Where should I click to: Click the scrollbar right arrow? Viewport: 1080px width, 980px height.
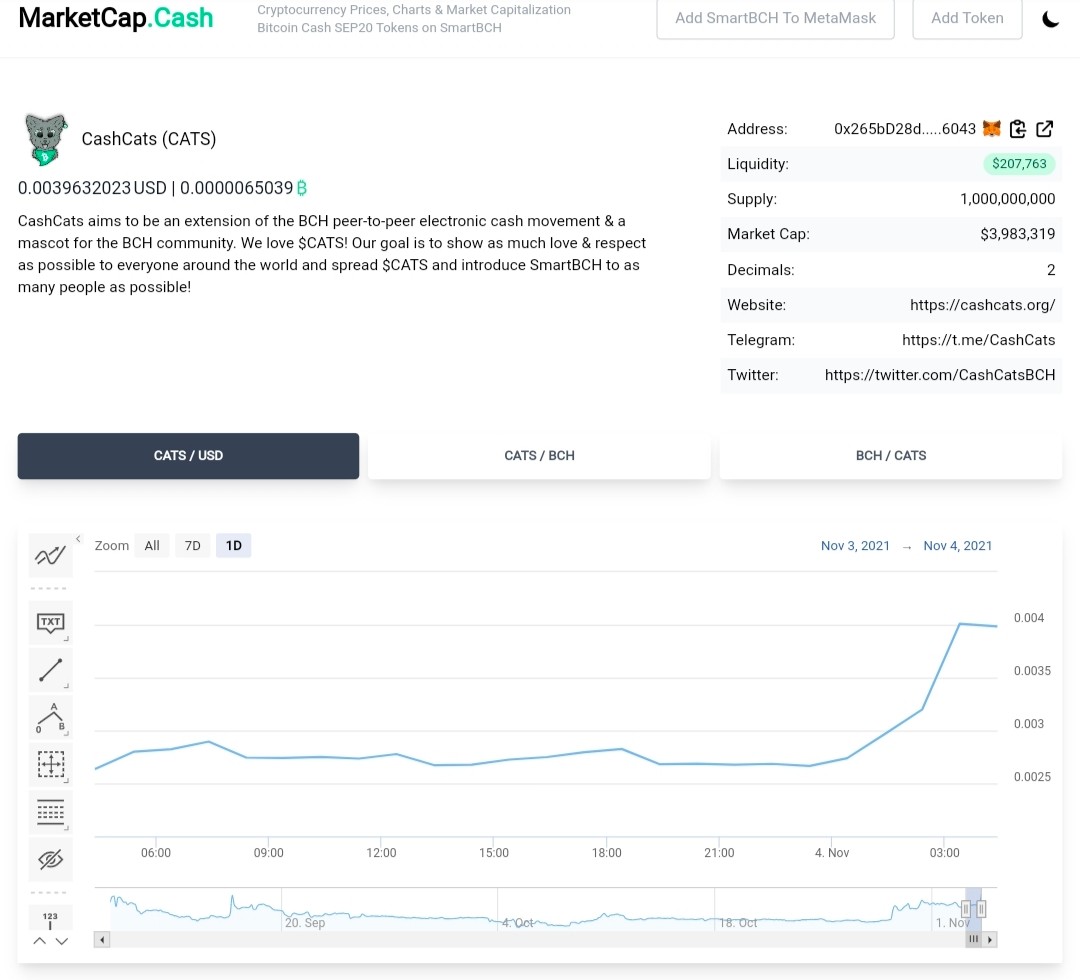[x=990, y=939]
